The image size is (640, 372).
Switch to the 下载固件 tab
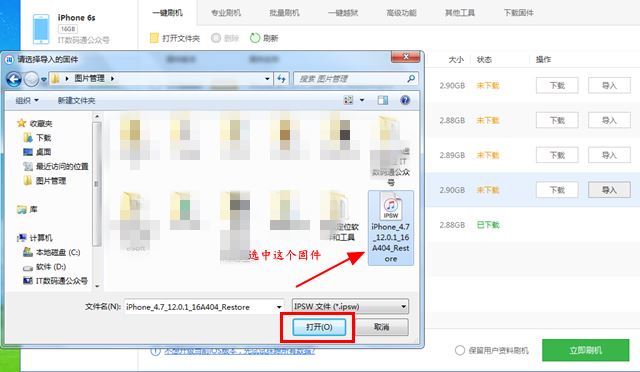pos(518,13)
